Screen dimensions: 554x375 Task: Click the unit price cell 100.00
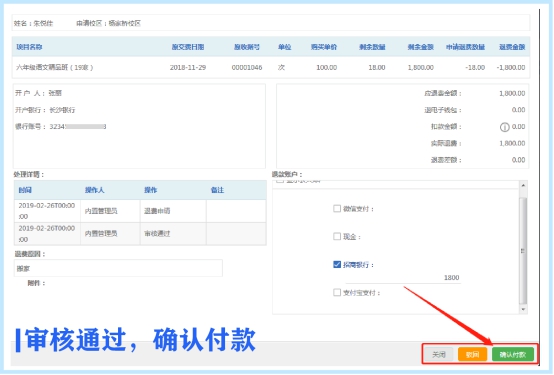[326, 68]
